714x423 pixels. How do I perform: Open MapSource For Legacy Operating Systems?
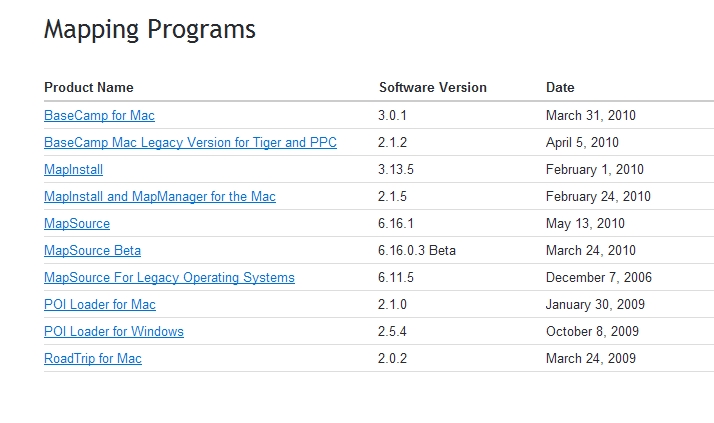point(169,277)
